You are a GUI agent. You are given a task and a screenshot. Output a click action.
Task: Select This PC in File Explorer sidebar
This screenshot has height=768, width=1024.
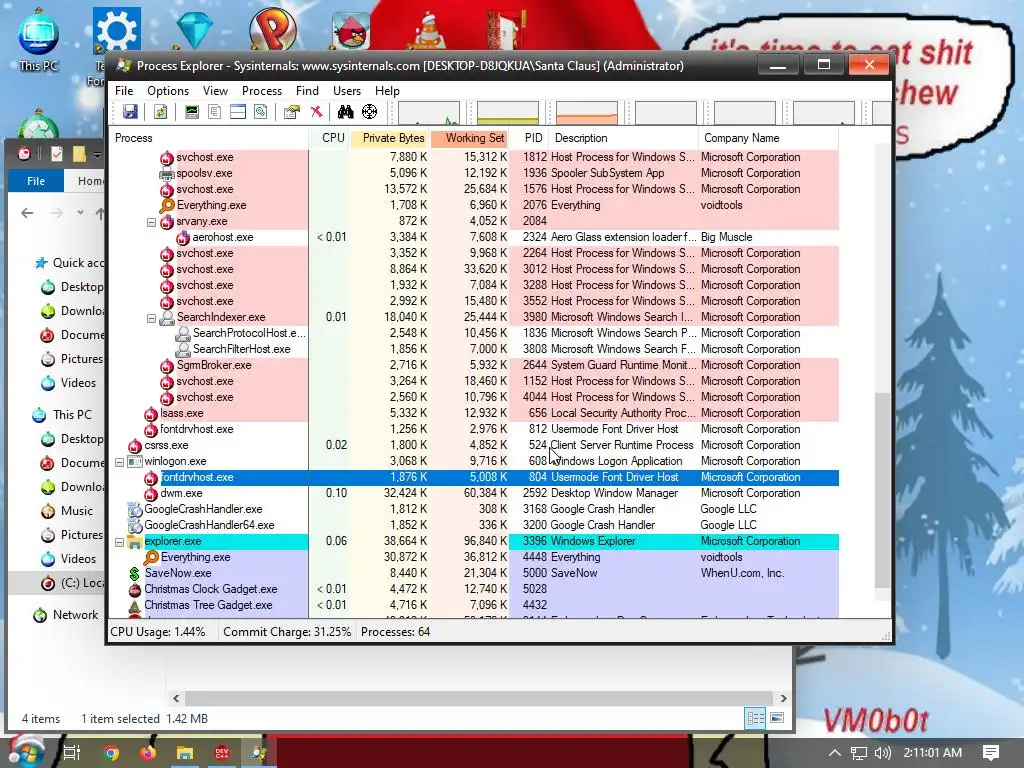[x=72, y=415]
